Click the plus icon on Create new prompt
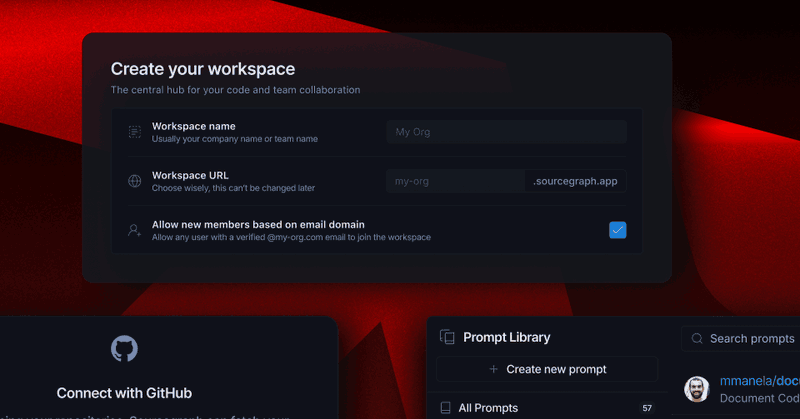The image size is (800, 419). [493, 369]
